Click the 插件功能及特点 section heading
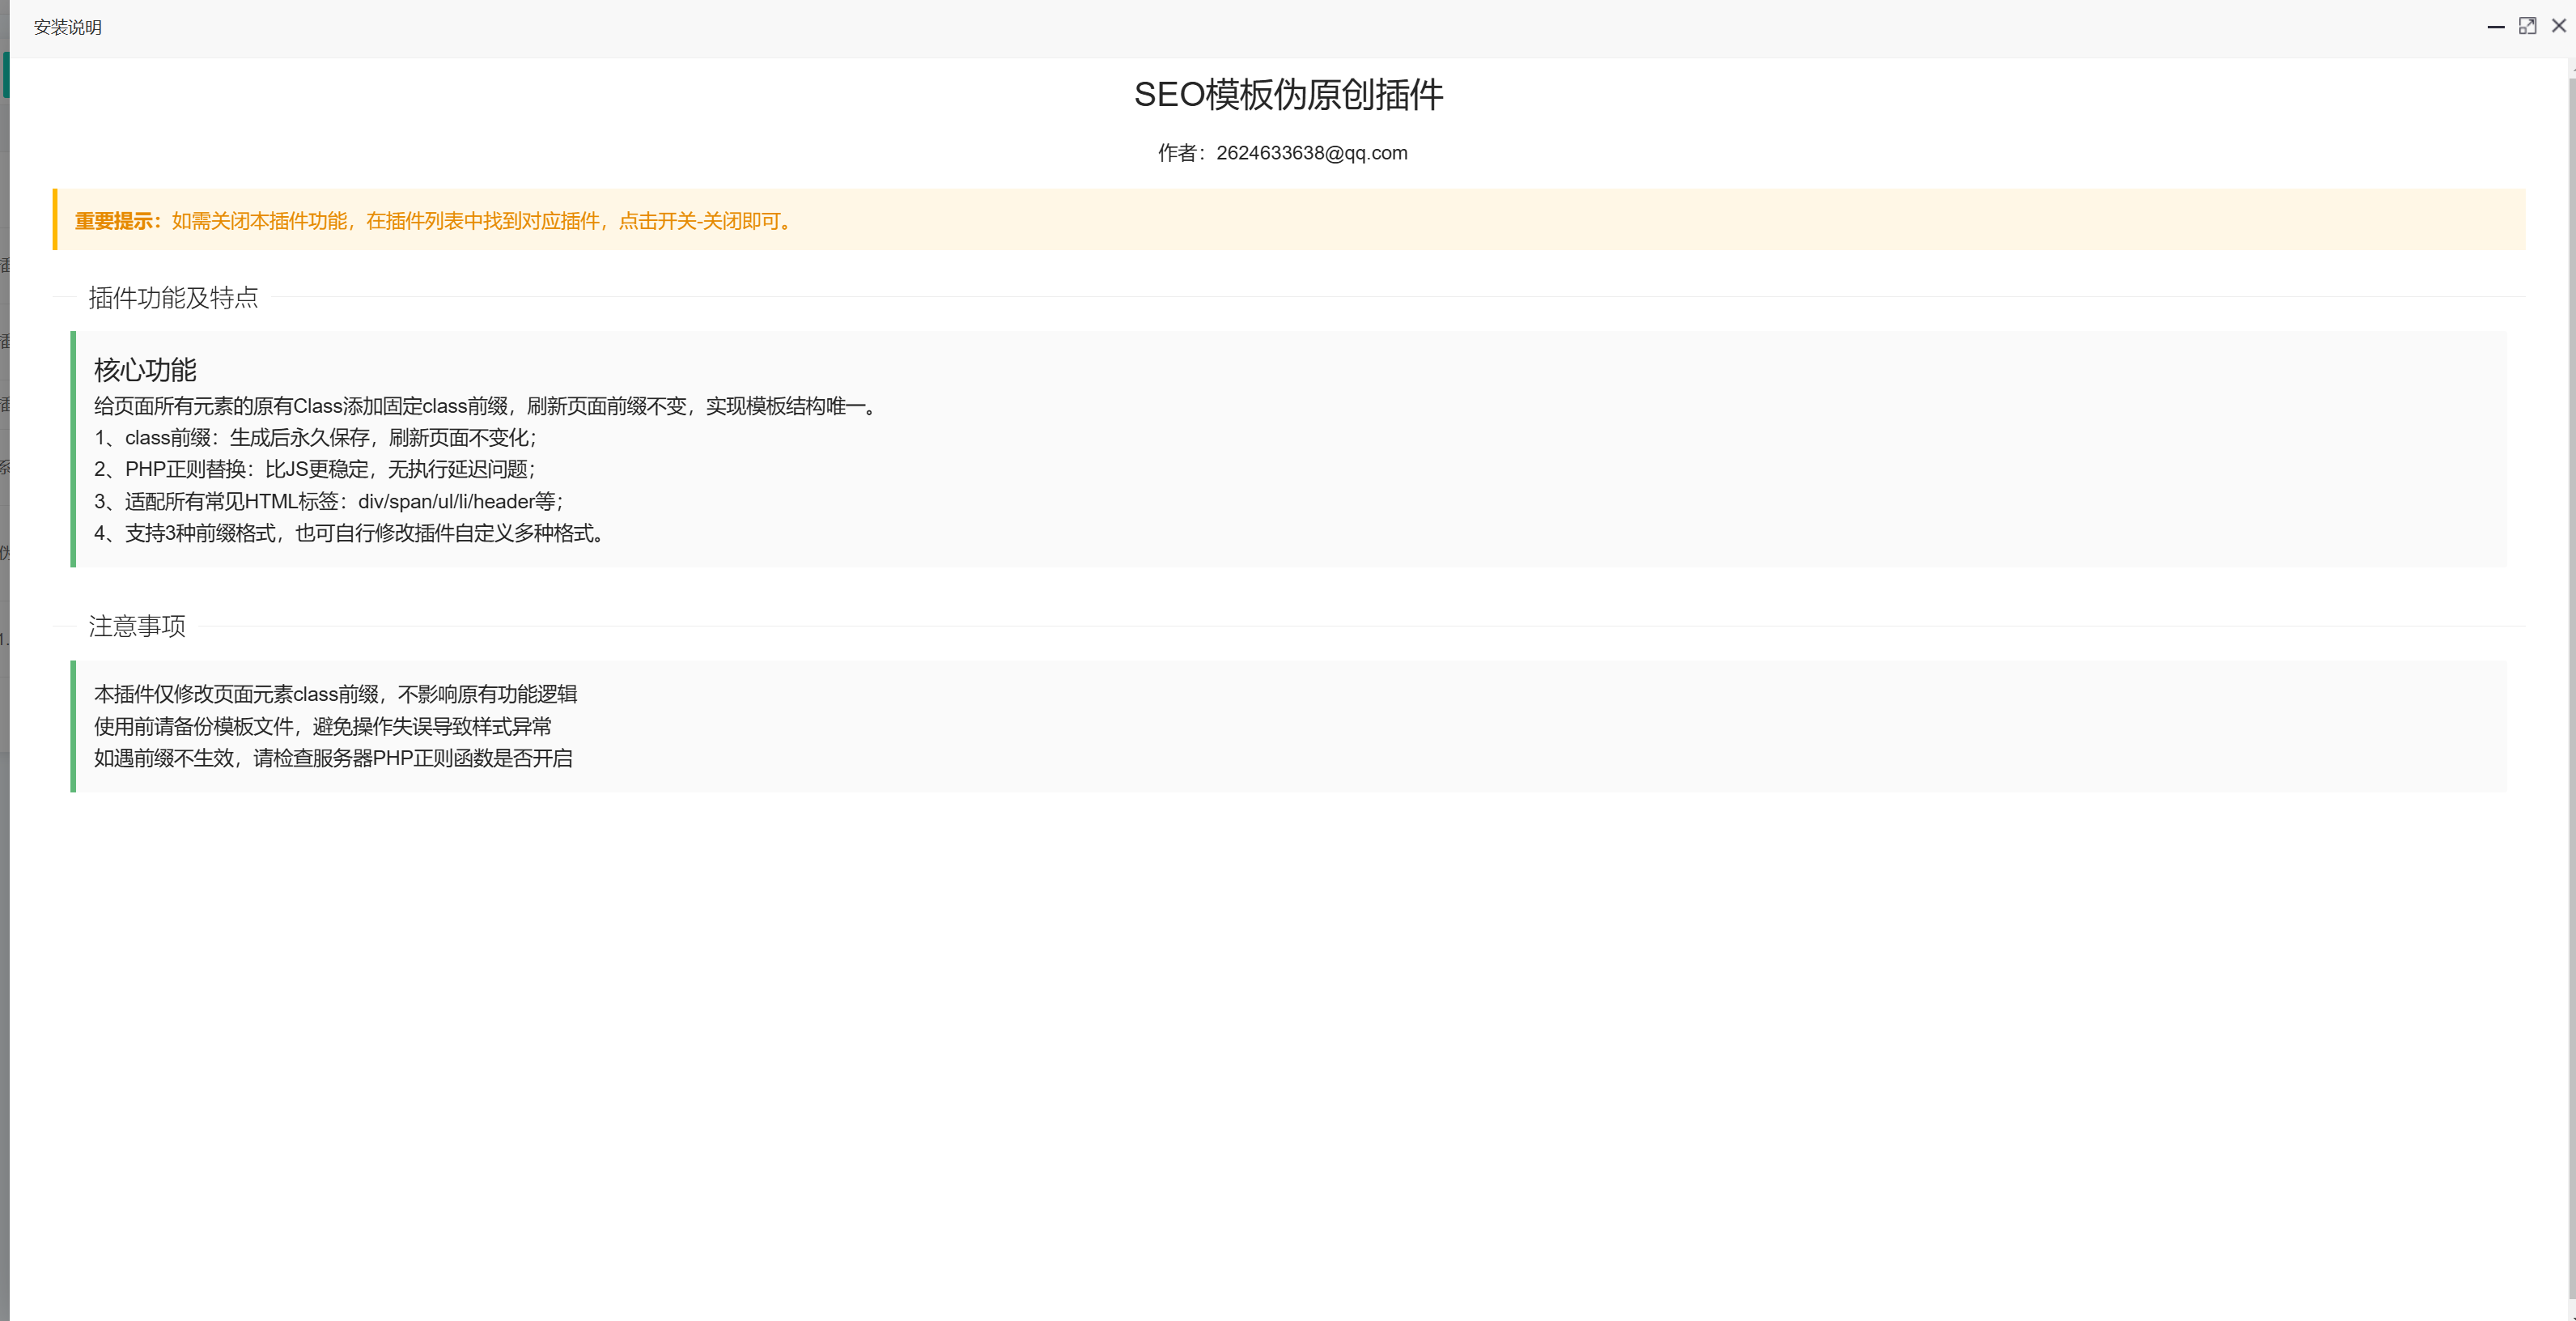 click(173, 297)
